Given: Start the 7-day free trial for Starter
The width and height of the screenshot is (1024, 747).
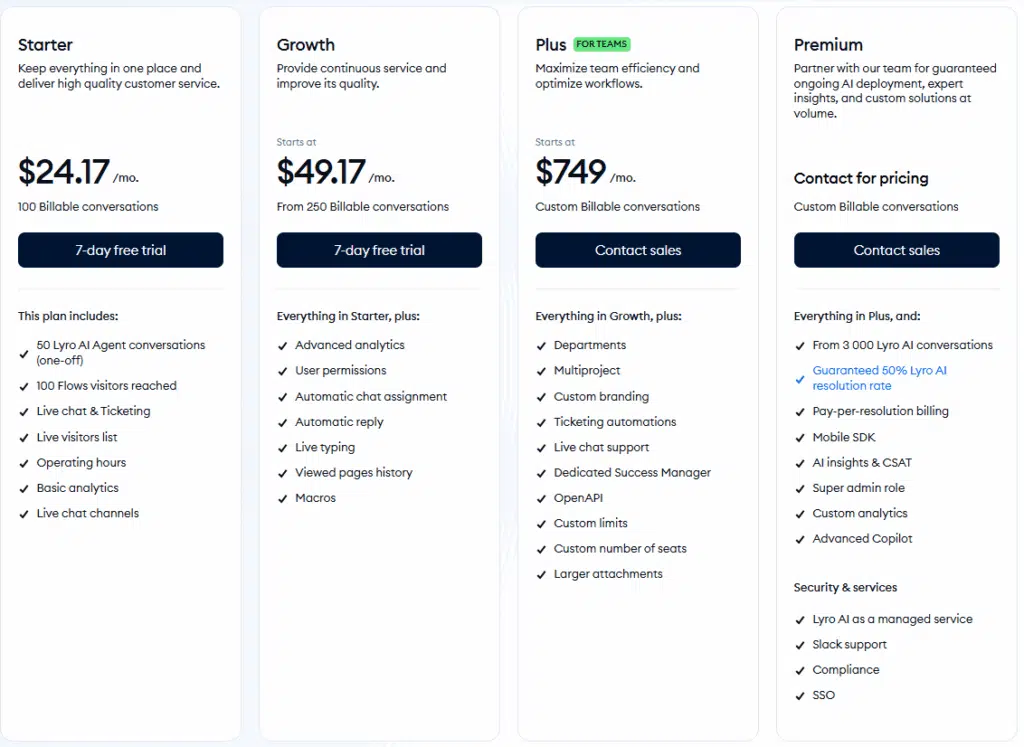Looking at the screenshot, I should (120, 250).
